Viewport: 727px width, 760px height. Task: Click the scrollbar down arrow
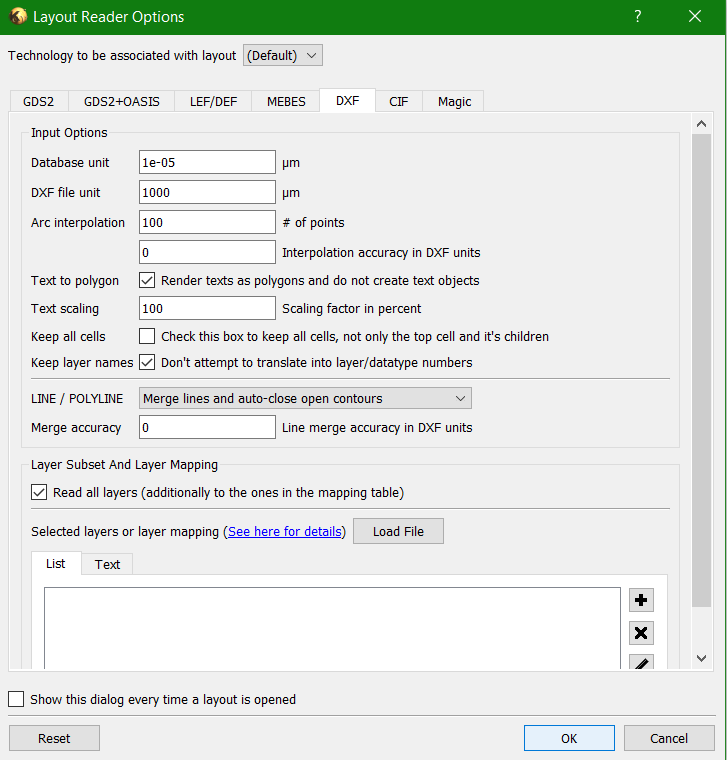[x=701, y=658]
